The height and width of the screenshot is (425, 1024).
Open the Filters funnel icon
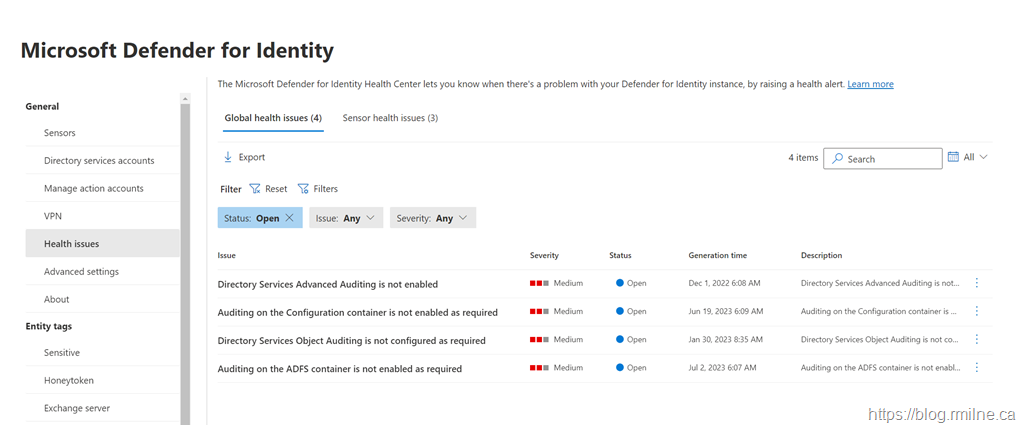[x=303, y=188]
